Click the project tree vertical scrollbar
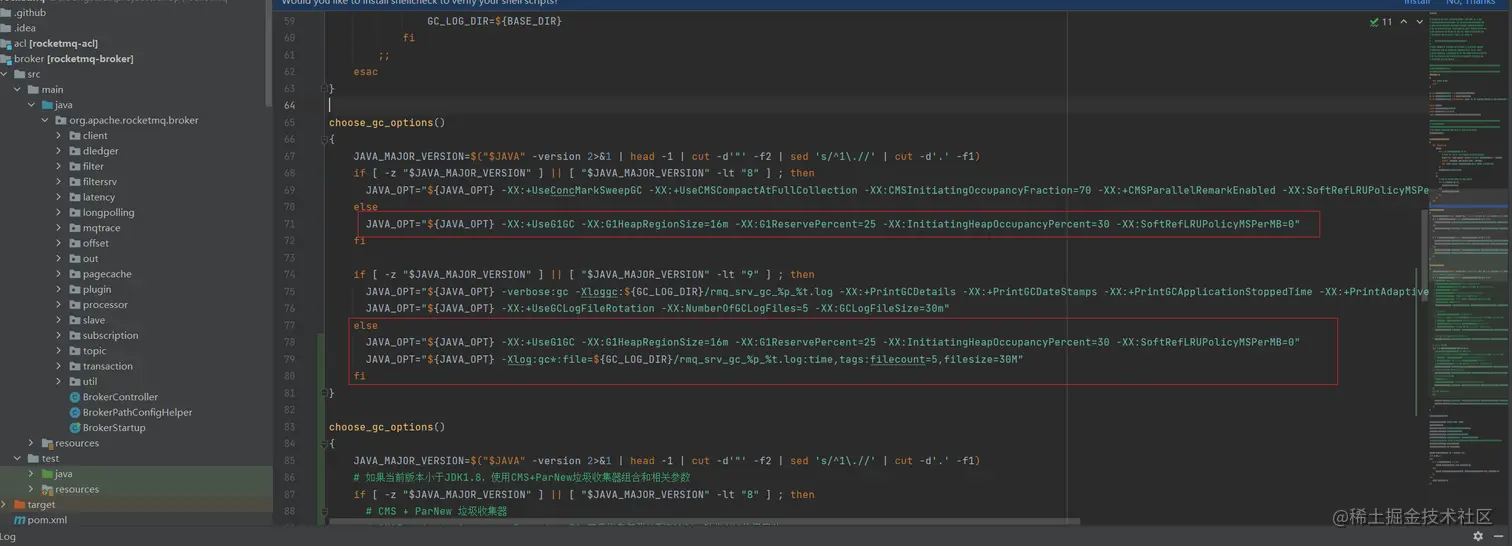Screen dimensions: 1512x546 click(x=267, y=55)
